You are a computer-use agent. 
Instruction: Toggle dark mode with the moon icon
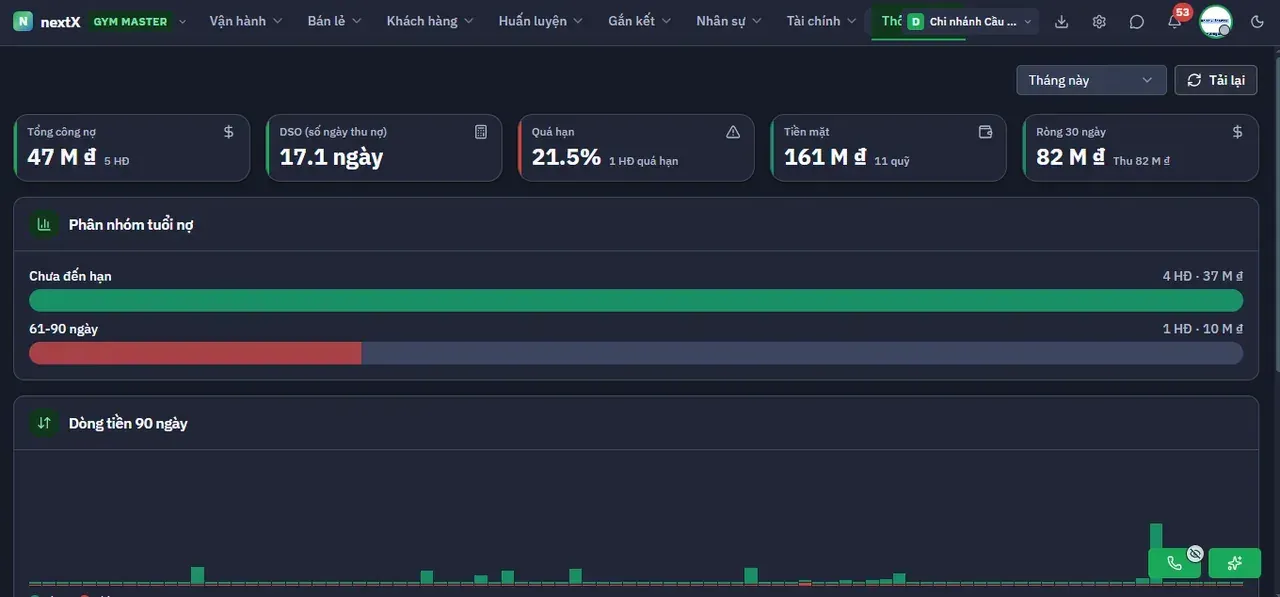click(x=1257, y=21)
